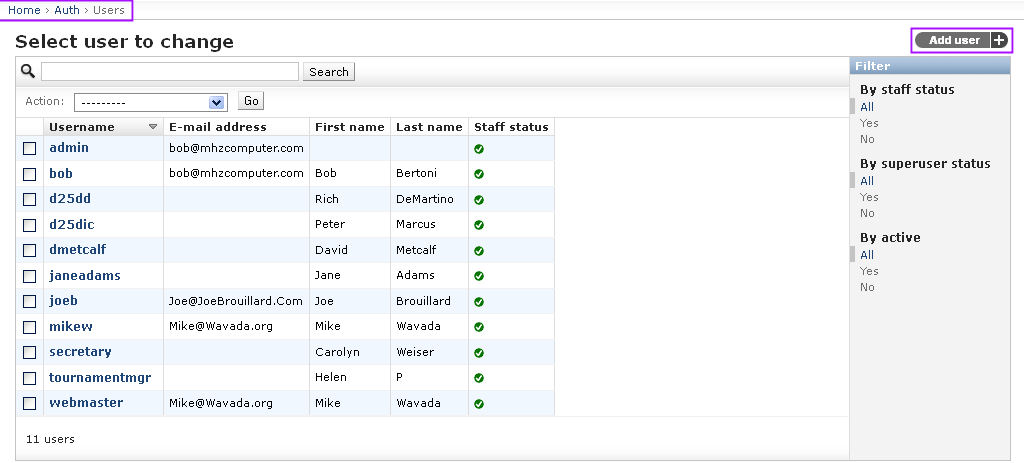
Task: Open the Action dropdown menu
Action: [151, 102]
